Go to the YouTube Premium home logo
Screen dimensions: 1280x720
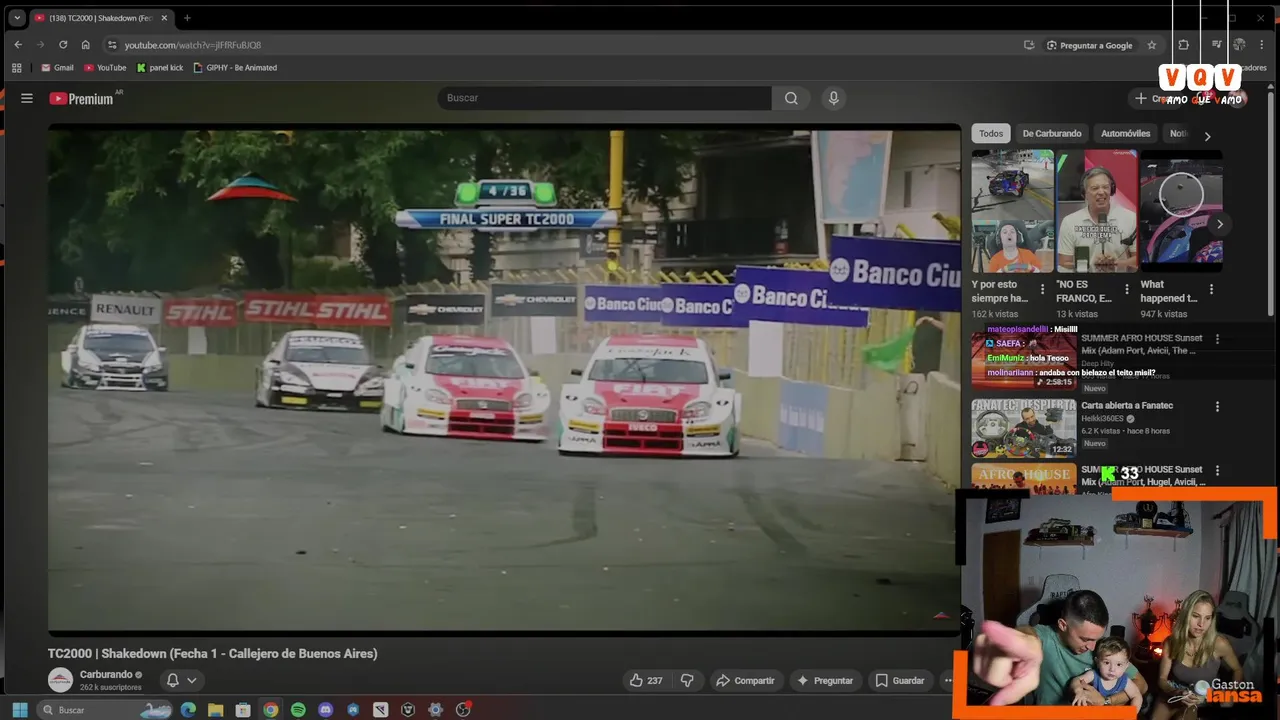tap(82, 98)
